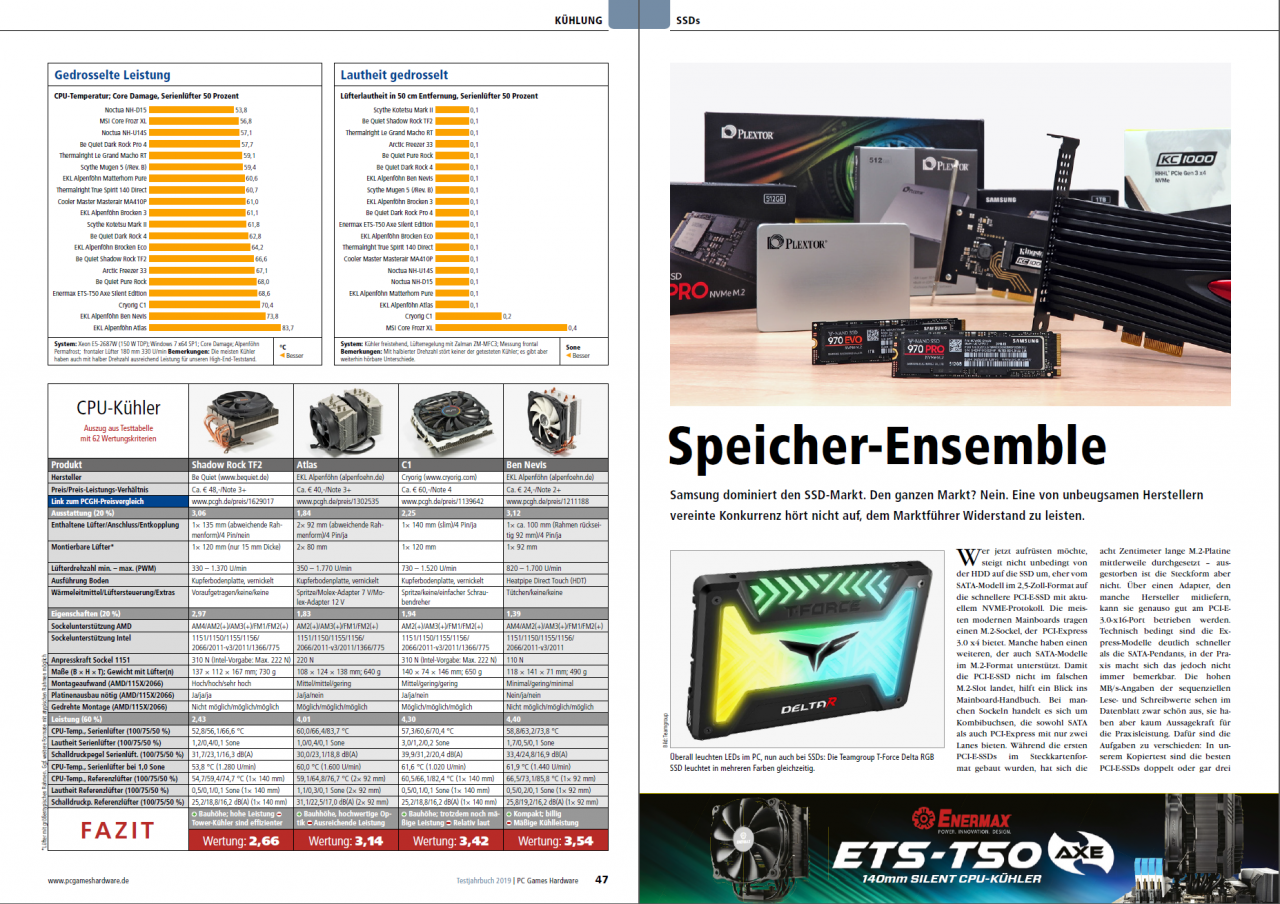Click the 'Ben Nevis' column header
The height and width of the screenshot is (904, 1280).
pos(527,464)
